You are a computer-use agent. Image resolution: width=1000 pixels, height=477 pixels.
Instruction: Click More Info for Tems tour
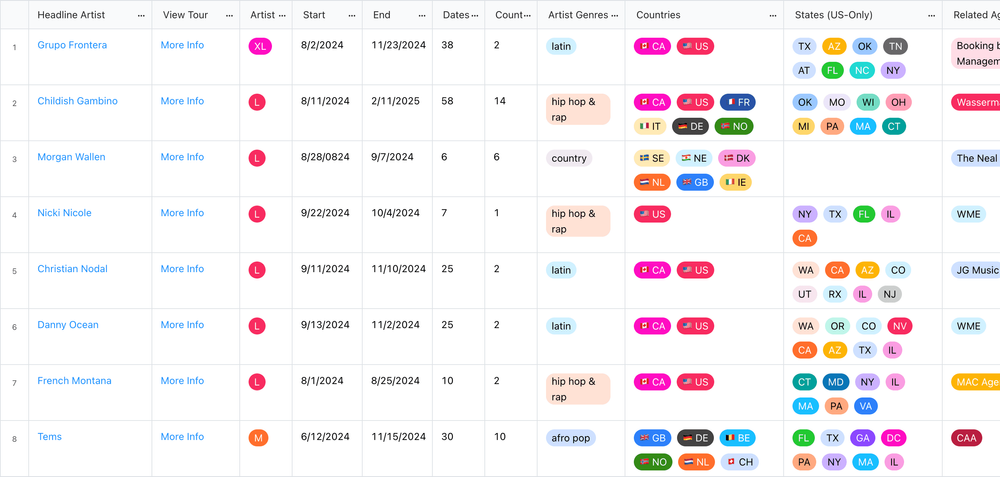click(x=182, y=436)
